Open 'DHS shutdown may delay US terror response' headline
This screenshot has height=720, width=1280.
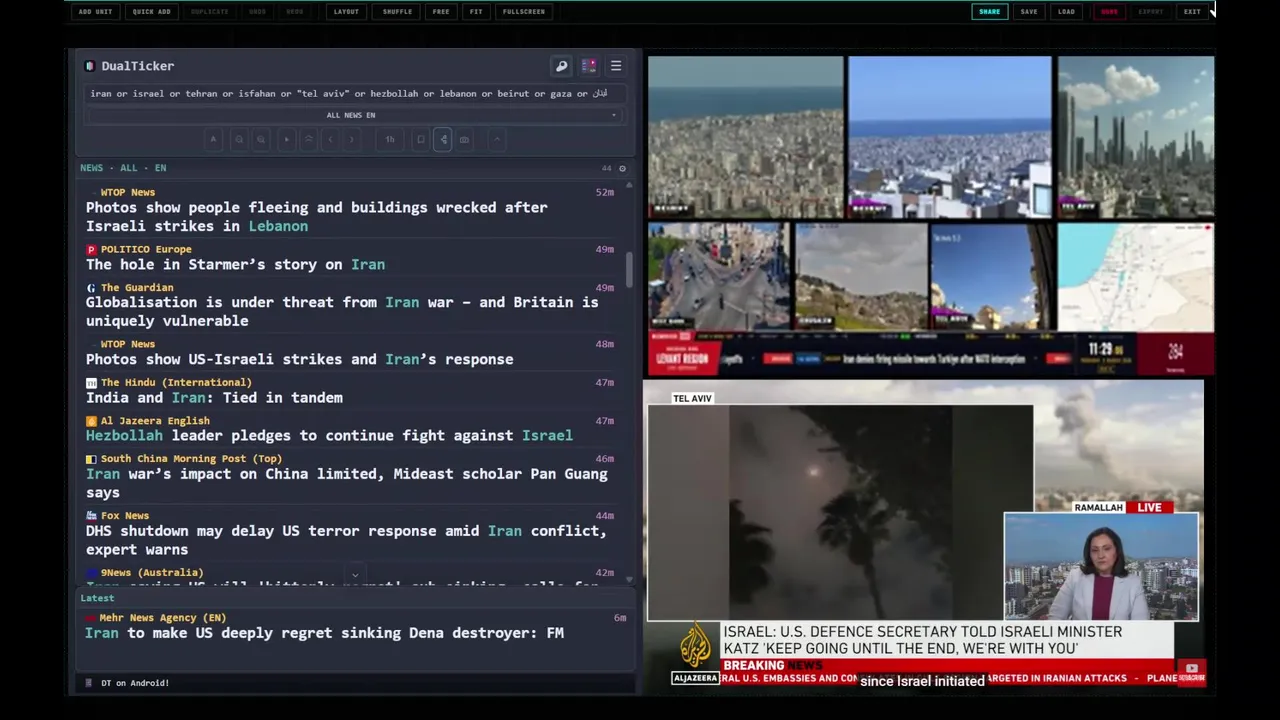click(x=346, y=540)
